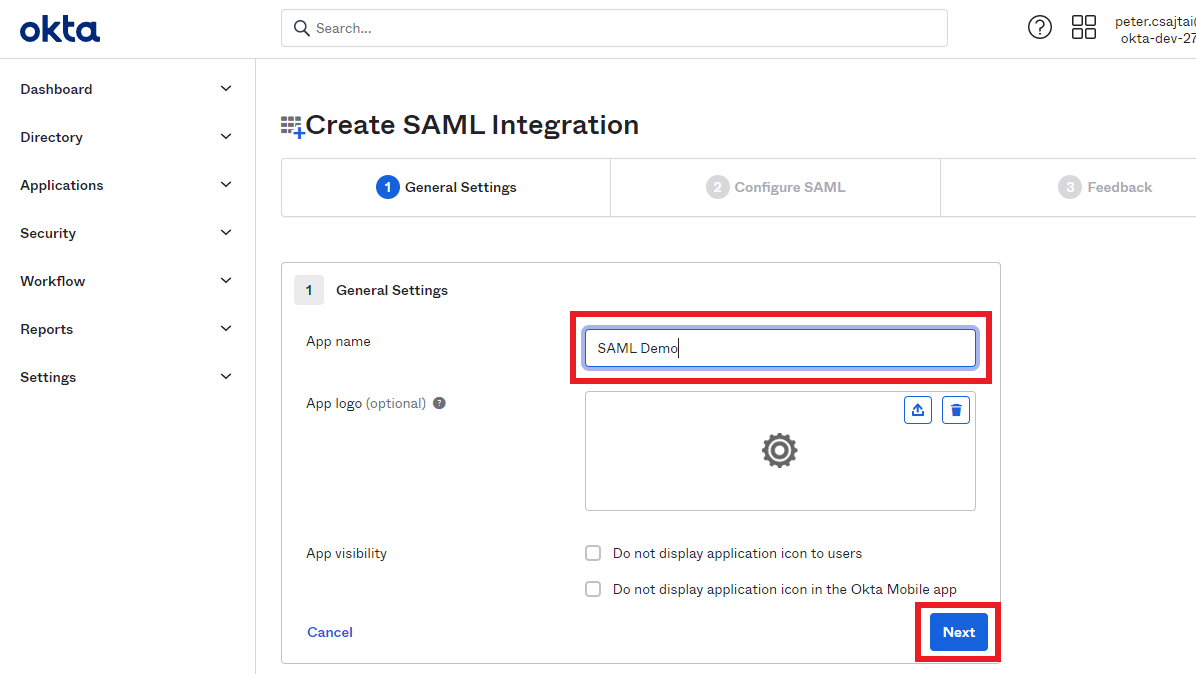Image resolution: width=1196 pixels, height=674 pixels.
Task: Open the help question mark icon
Action: (x=1040, y=28)
